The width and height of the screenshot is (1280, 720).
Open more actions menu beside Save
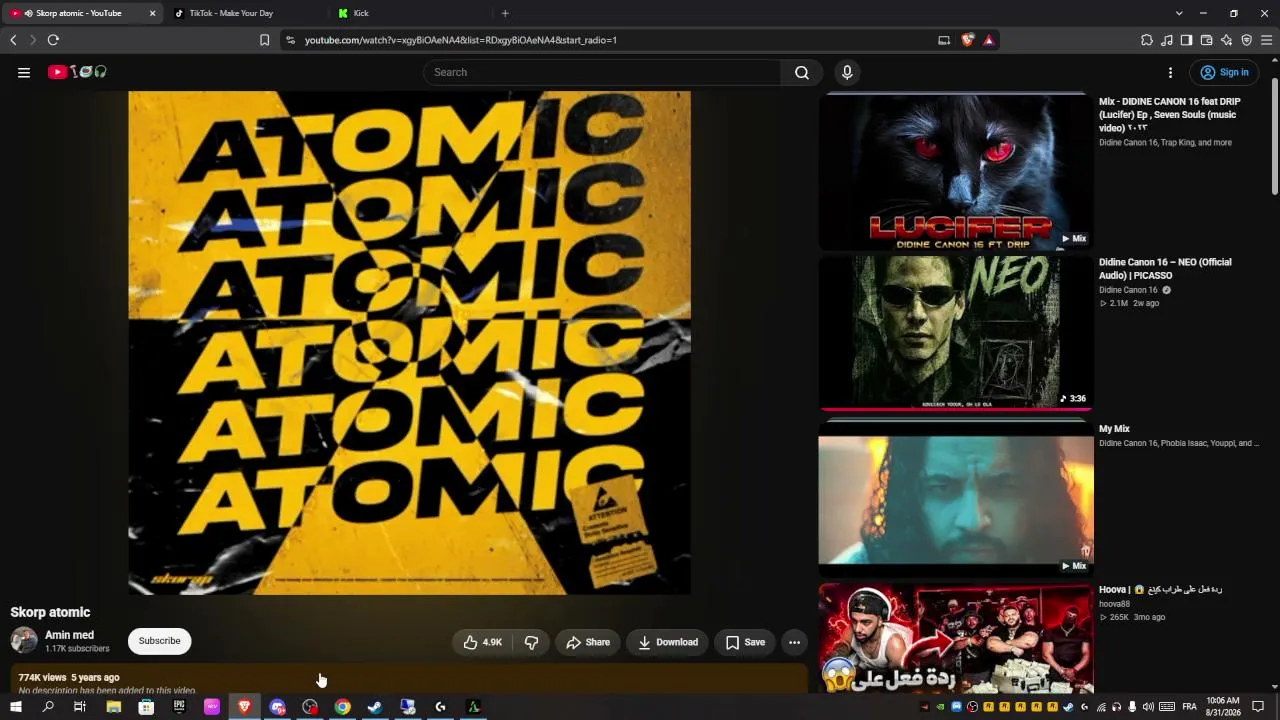click(794, 642)
